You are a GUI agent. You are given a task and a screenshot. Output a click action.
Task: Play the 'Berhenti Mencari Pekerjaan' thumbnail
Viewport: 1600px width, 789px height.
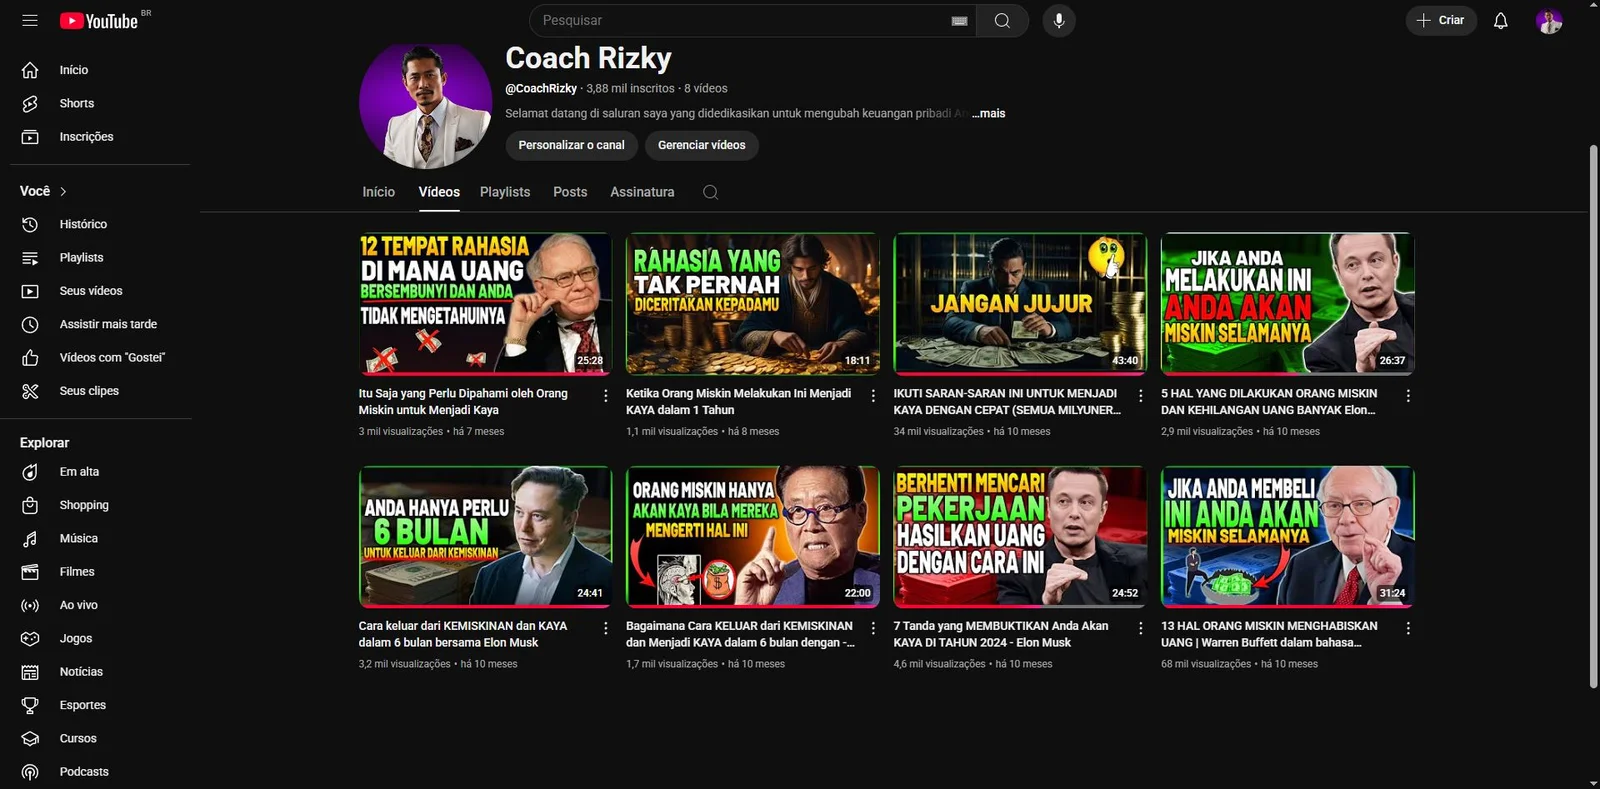(x=1020, y=536)
